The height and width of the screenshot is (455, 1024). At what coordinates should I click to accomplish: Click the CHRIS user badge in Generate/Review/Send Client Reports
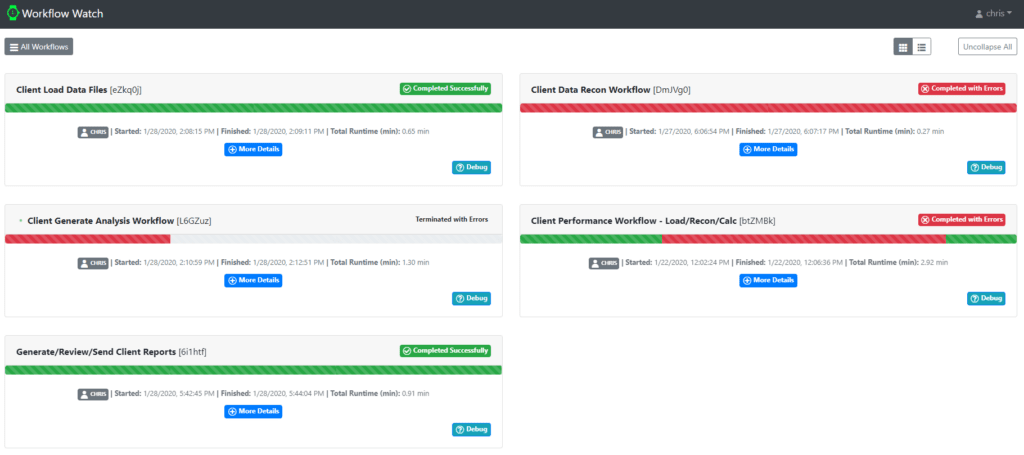point(93,393)
